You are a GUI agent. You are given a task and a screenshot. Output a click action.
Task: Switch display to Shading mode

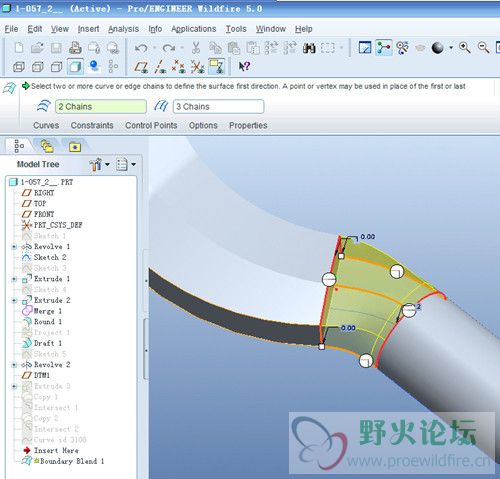75,67
